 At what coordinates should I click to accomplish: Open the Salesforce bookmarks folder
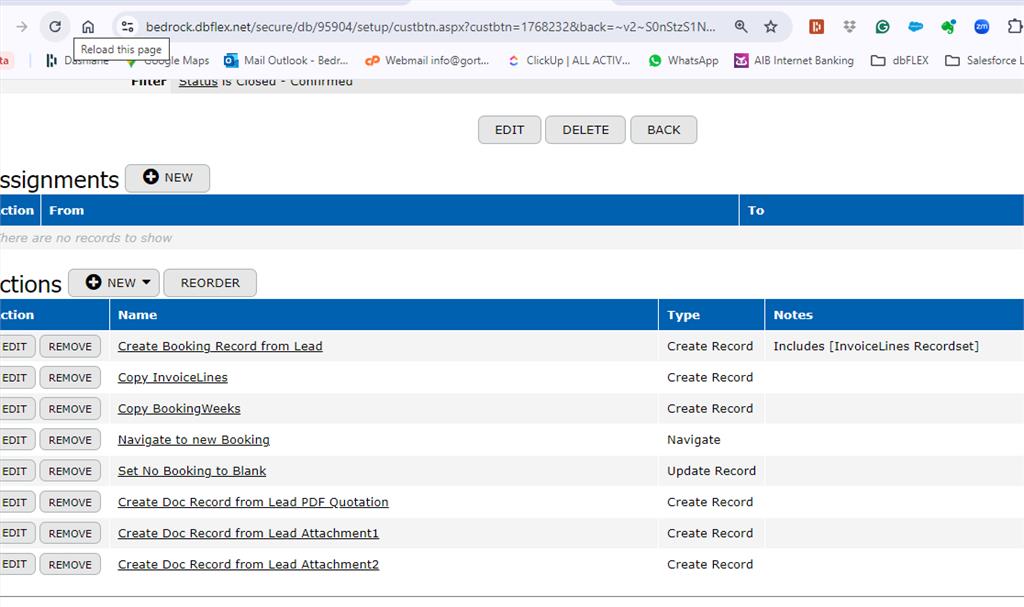coord(983,60)
